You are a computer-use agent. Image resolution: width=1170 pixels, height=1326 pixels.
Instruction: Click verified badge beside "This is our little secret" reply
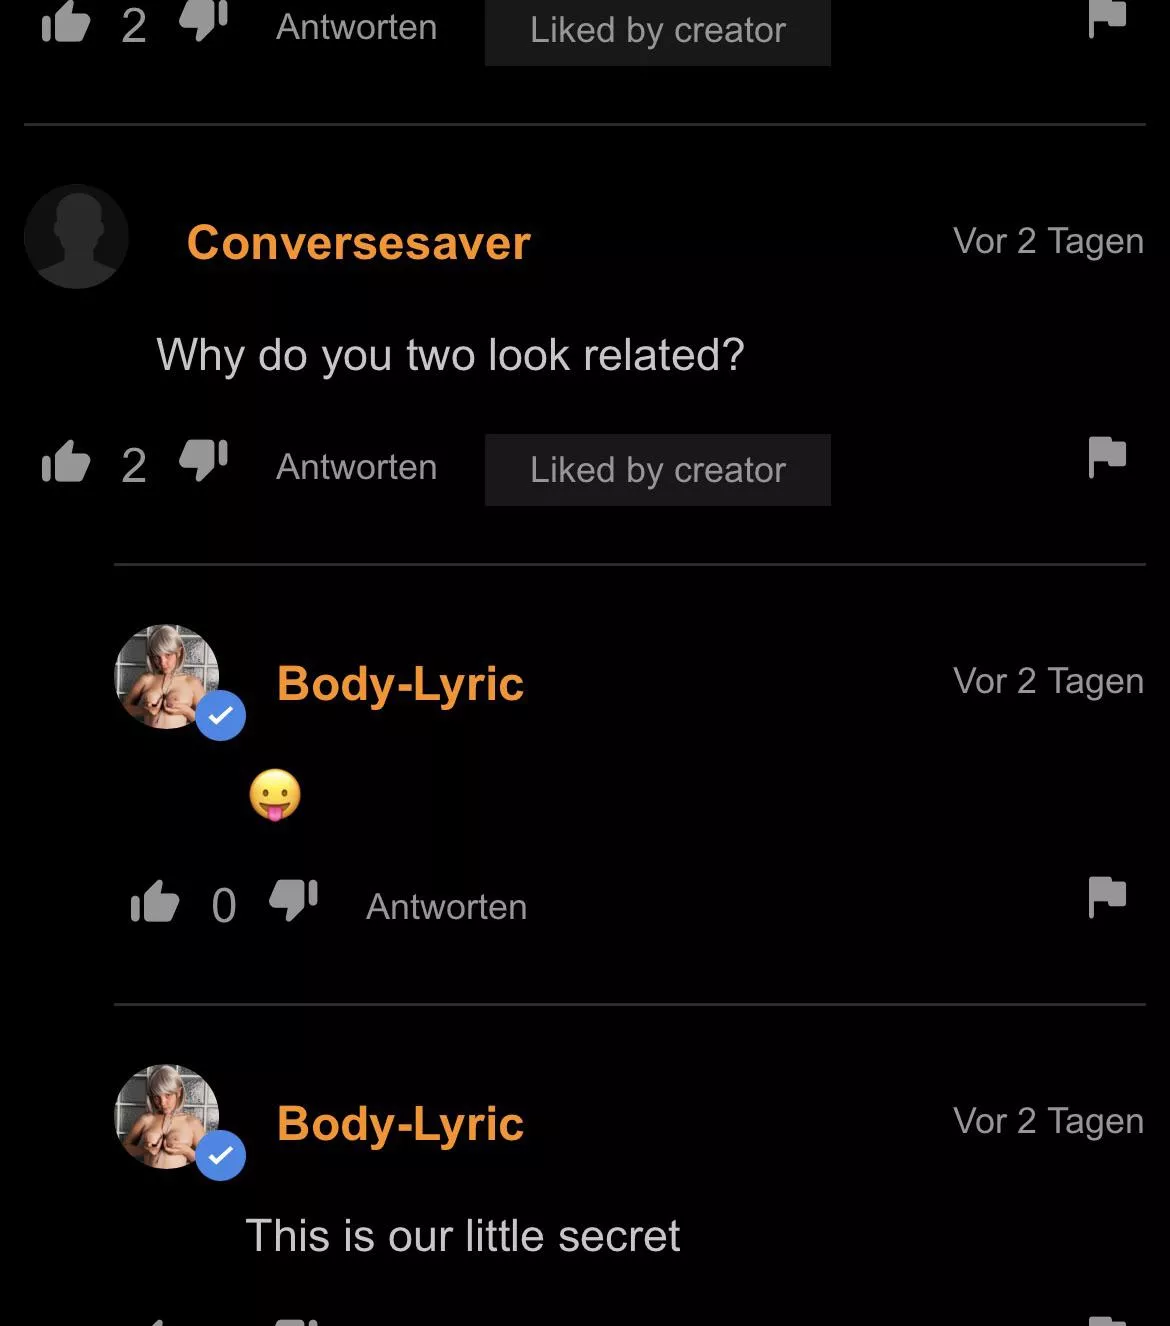221,1155
